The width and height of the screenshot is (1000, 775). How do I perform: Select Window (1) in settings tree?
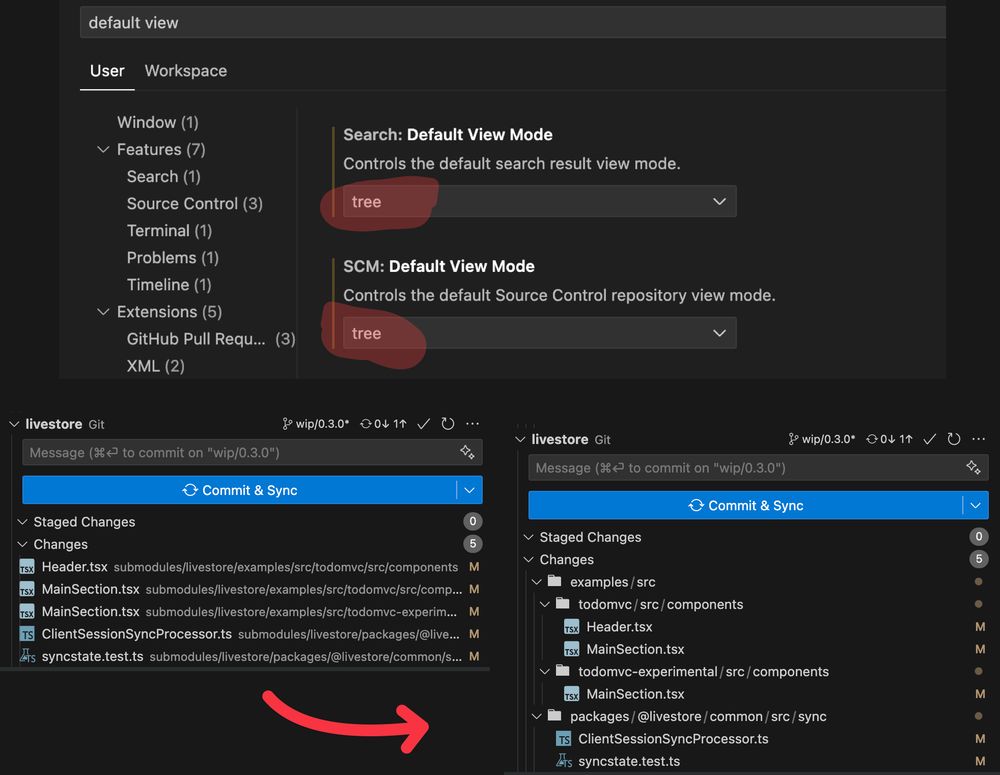click(x=158, y=122)
